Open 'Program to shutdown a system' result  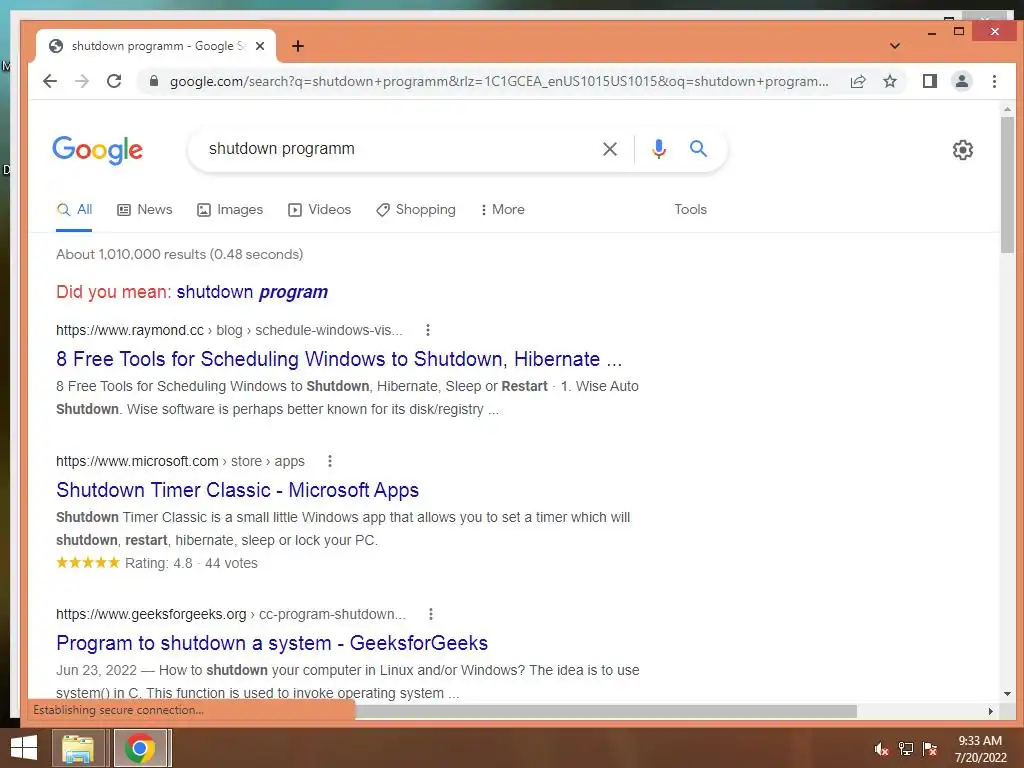(272, 643)
